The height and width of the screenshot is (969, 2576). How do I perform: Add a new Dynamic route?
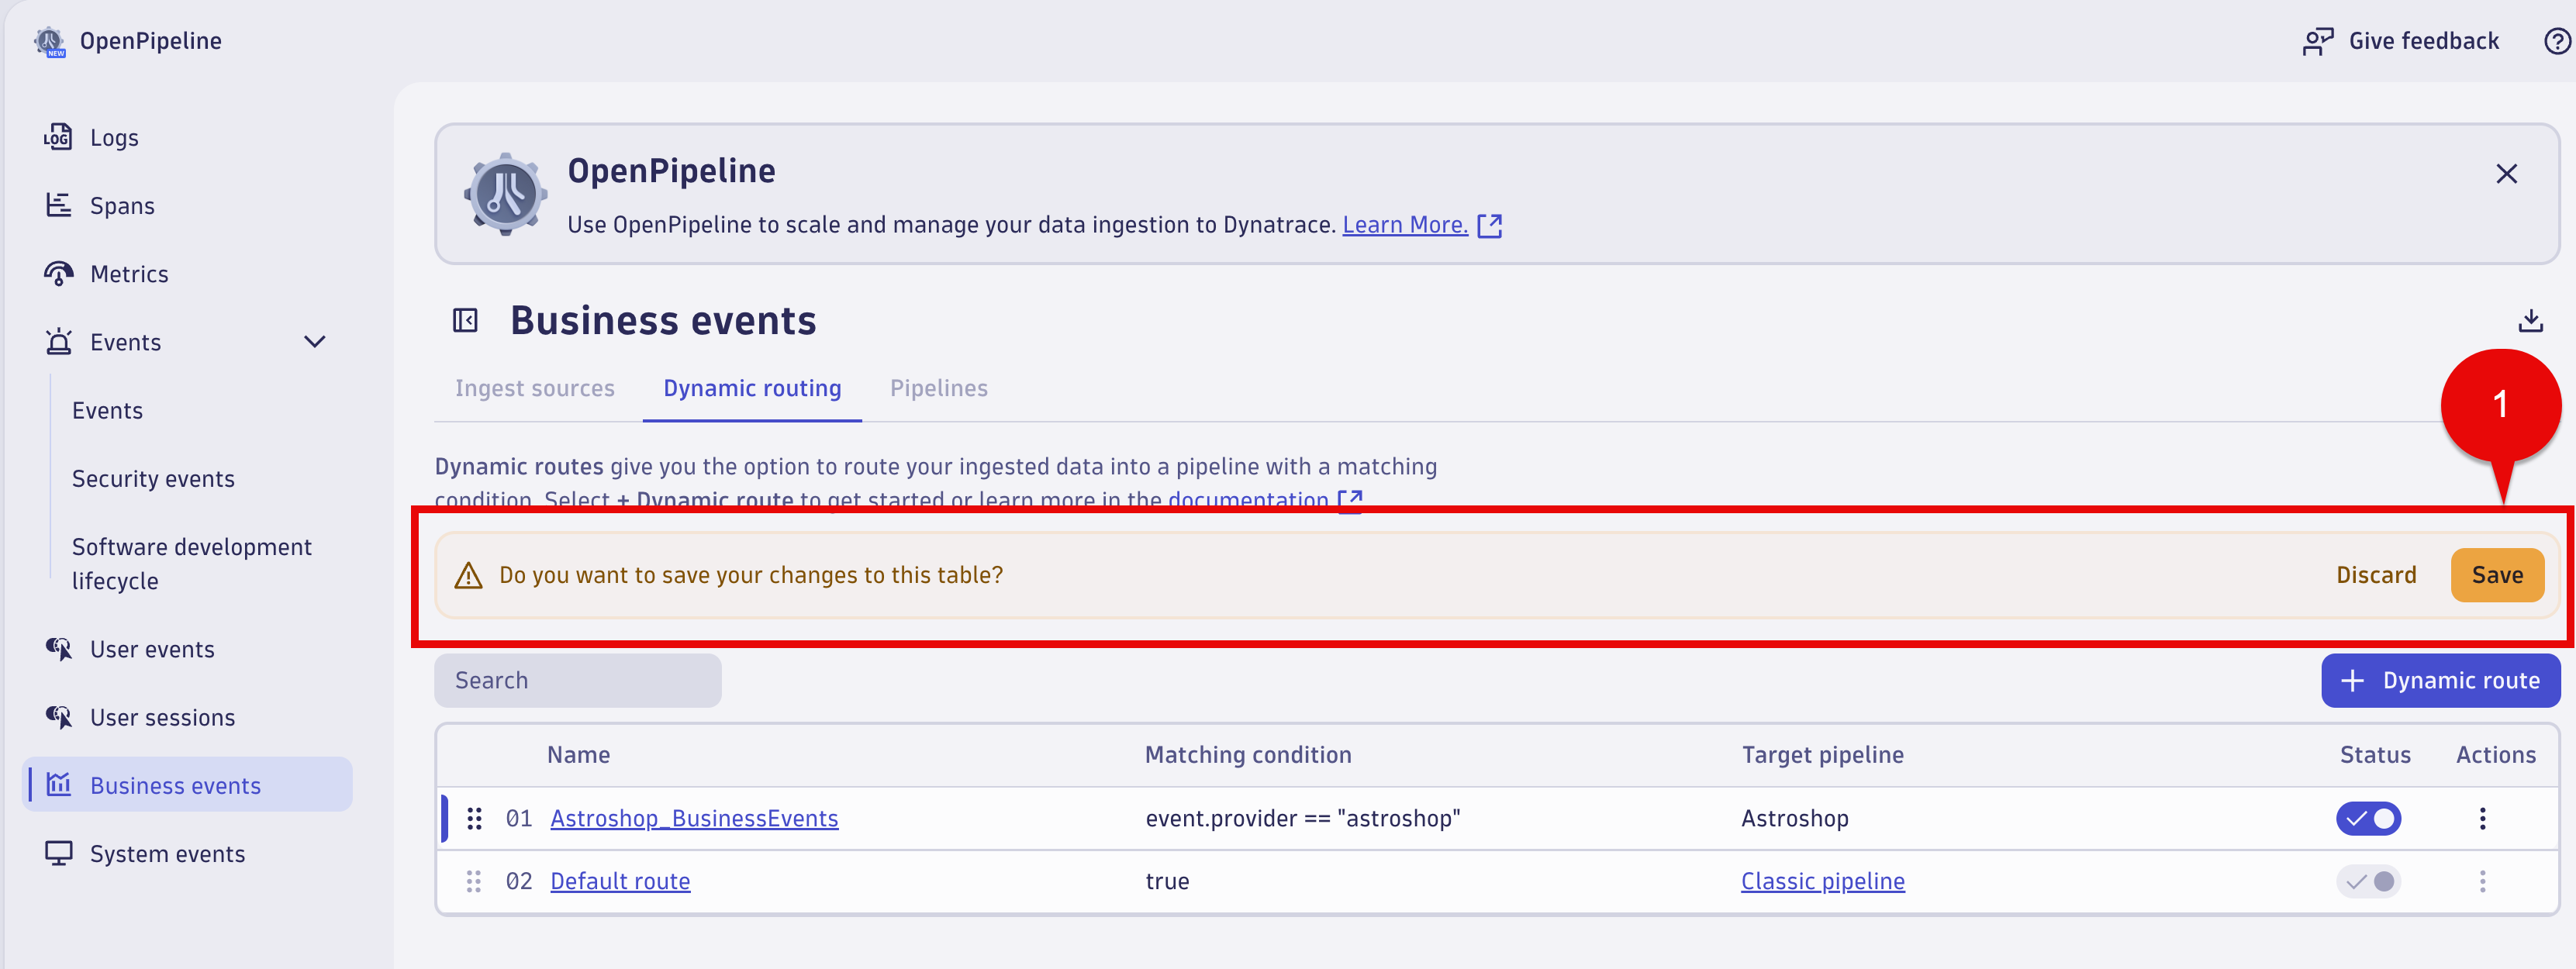[x=2440, y=680]
